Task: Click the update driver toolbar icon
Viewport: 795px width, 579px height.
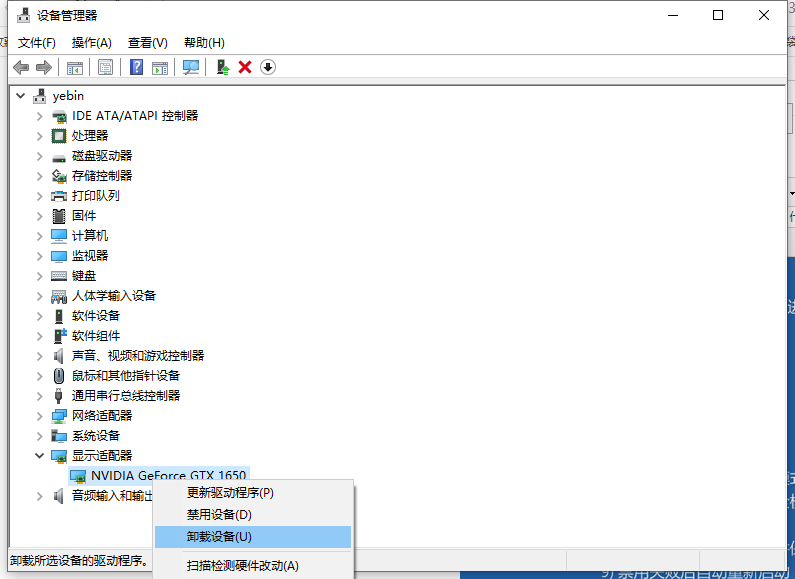Action: [223, 67]
